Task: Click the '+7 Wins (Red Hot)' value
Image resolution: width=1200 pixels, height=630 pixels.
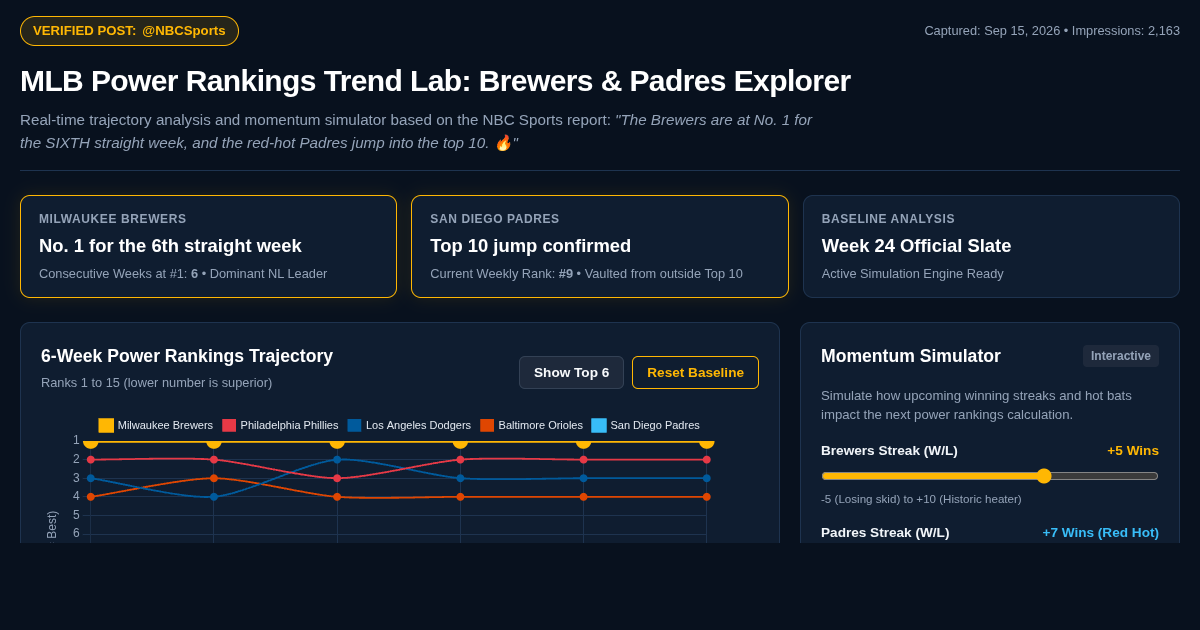Action: 1101,533
